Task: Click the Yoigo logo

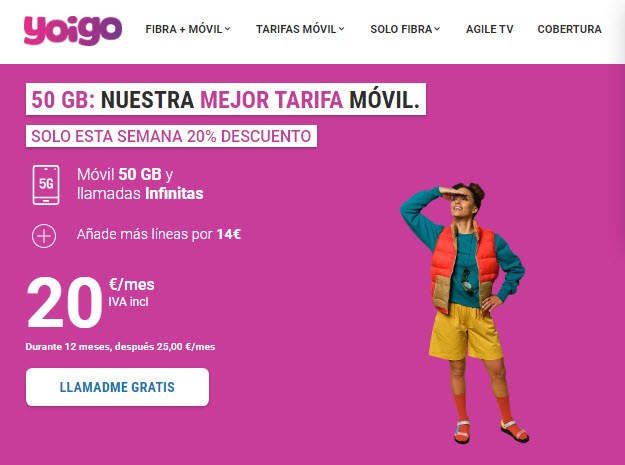Action: [73, 30]
